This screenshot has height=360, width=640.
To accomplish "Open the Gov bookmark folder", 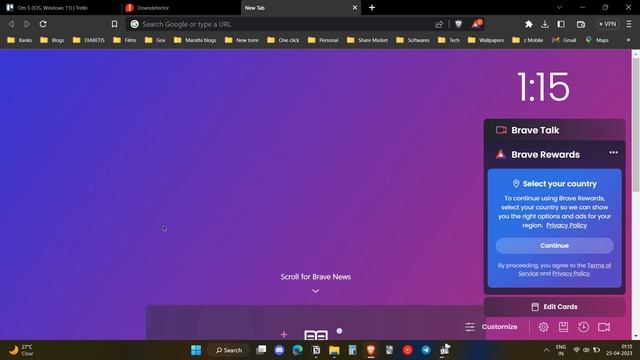I will point(155,40).
